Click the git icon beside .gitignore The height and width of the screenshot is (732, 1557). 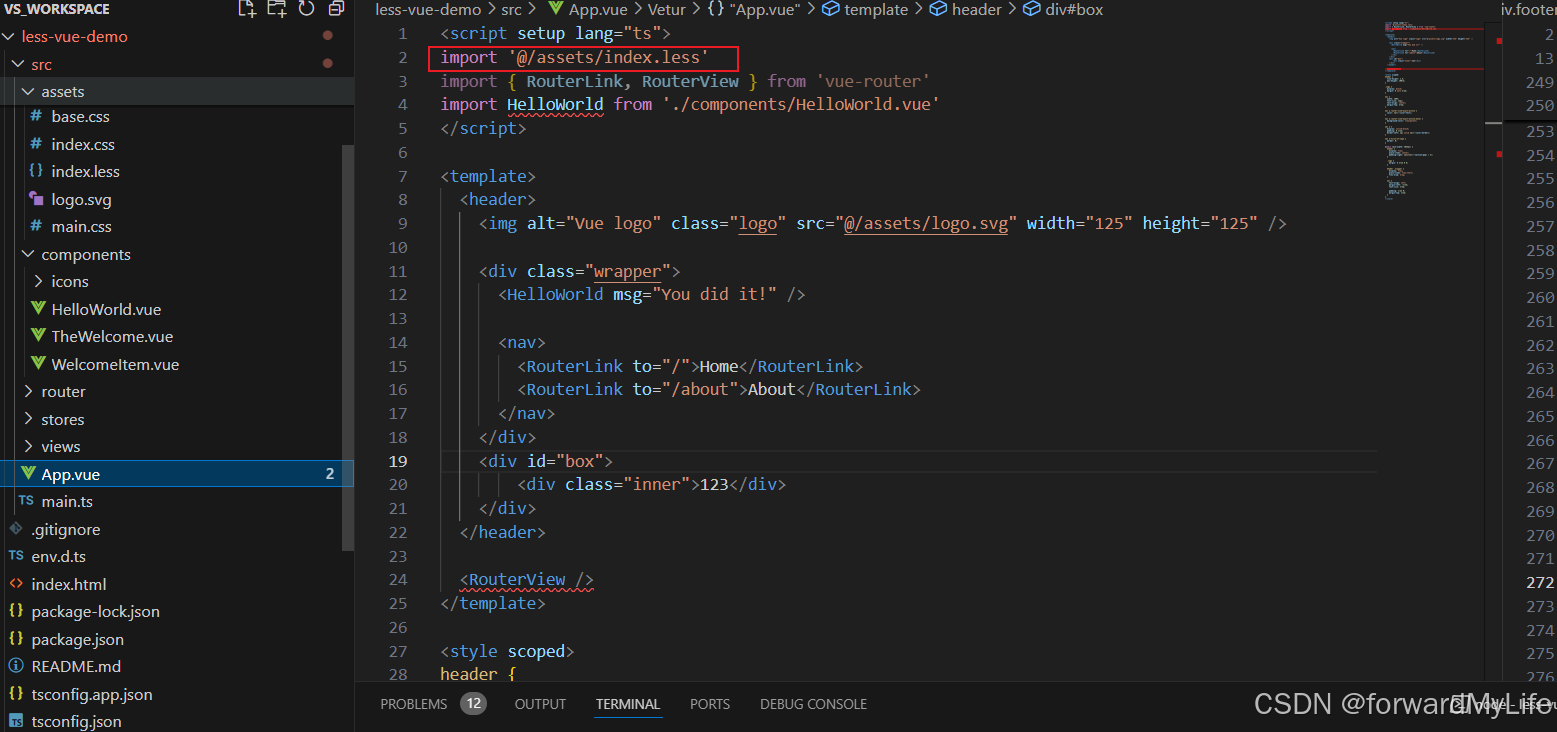click(x=16, y=529)
